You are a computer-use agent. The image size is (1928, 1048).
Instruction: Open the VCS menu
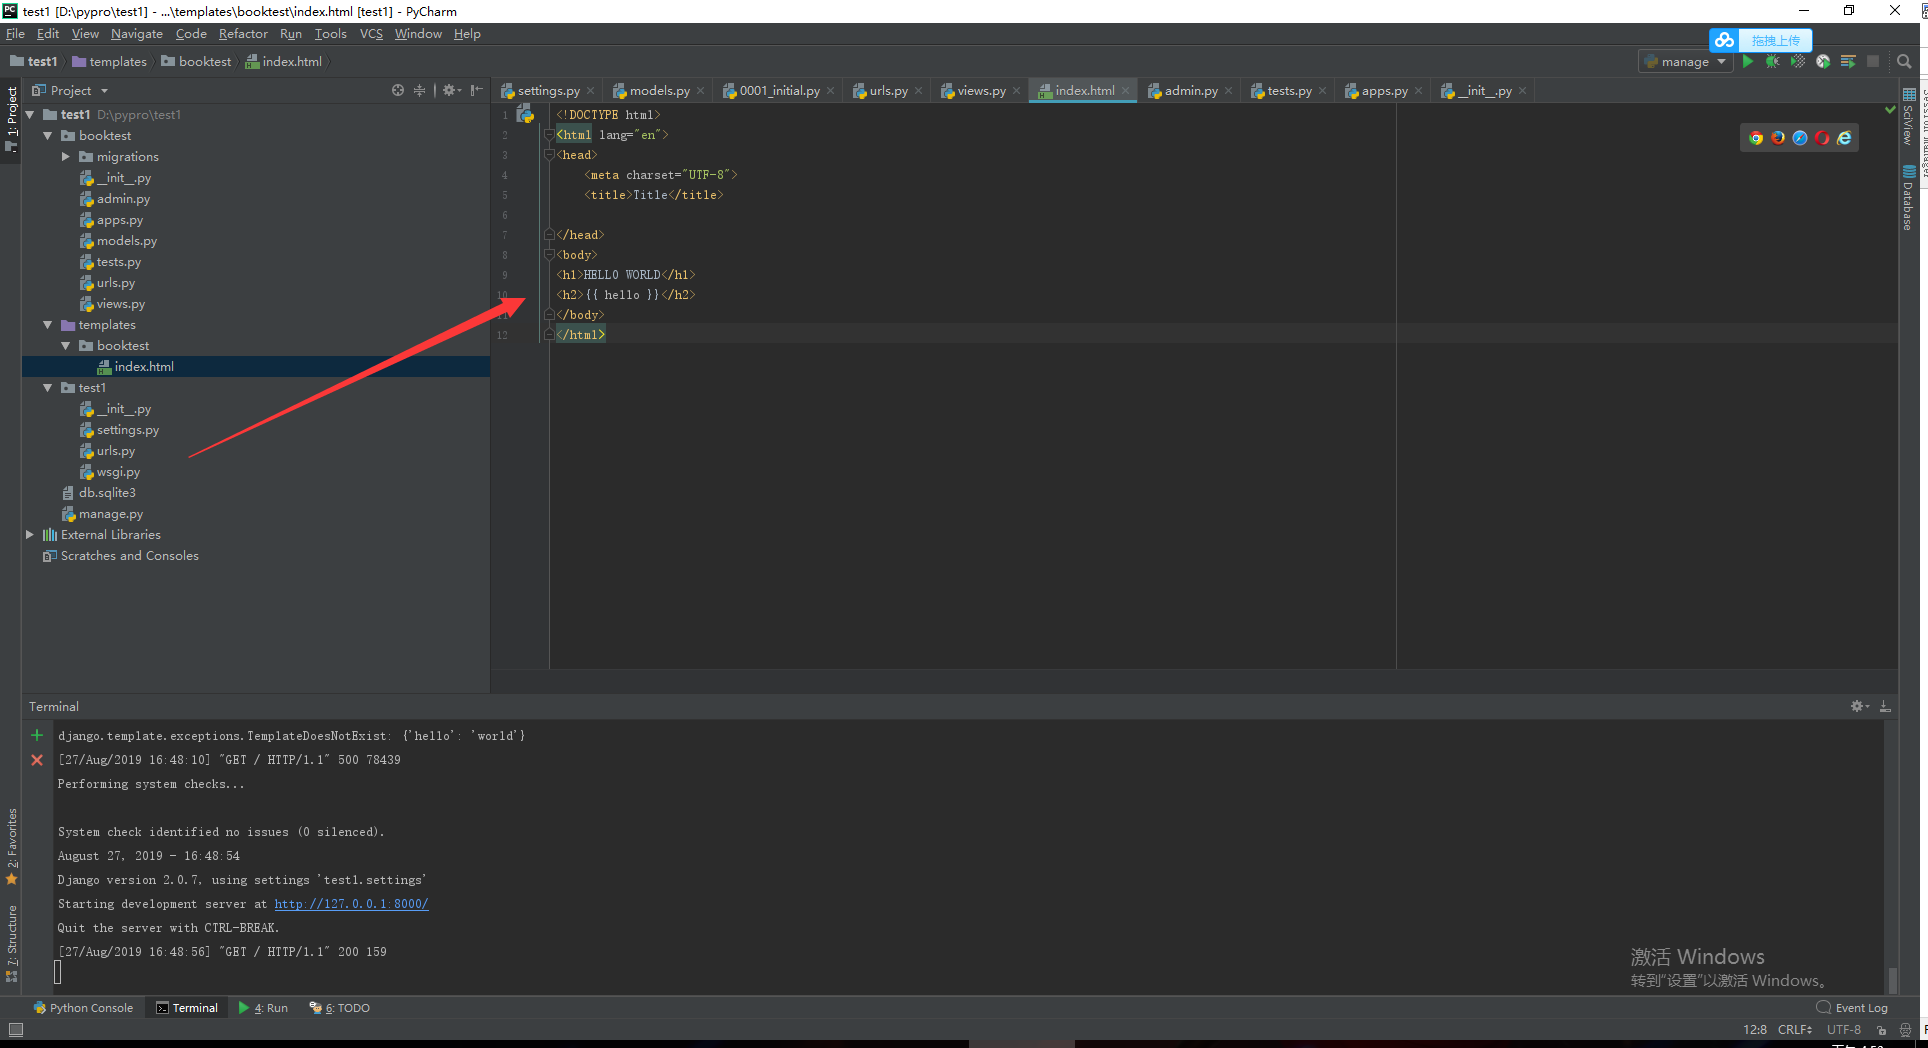tap(371, 34)
